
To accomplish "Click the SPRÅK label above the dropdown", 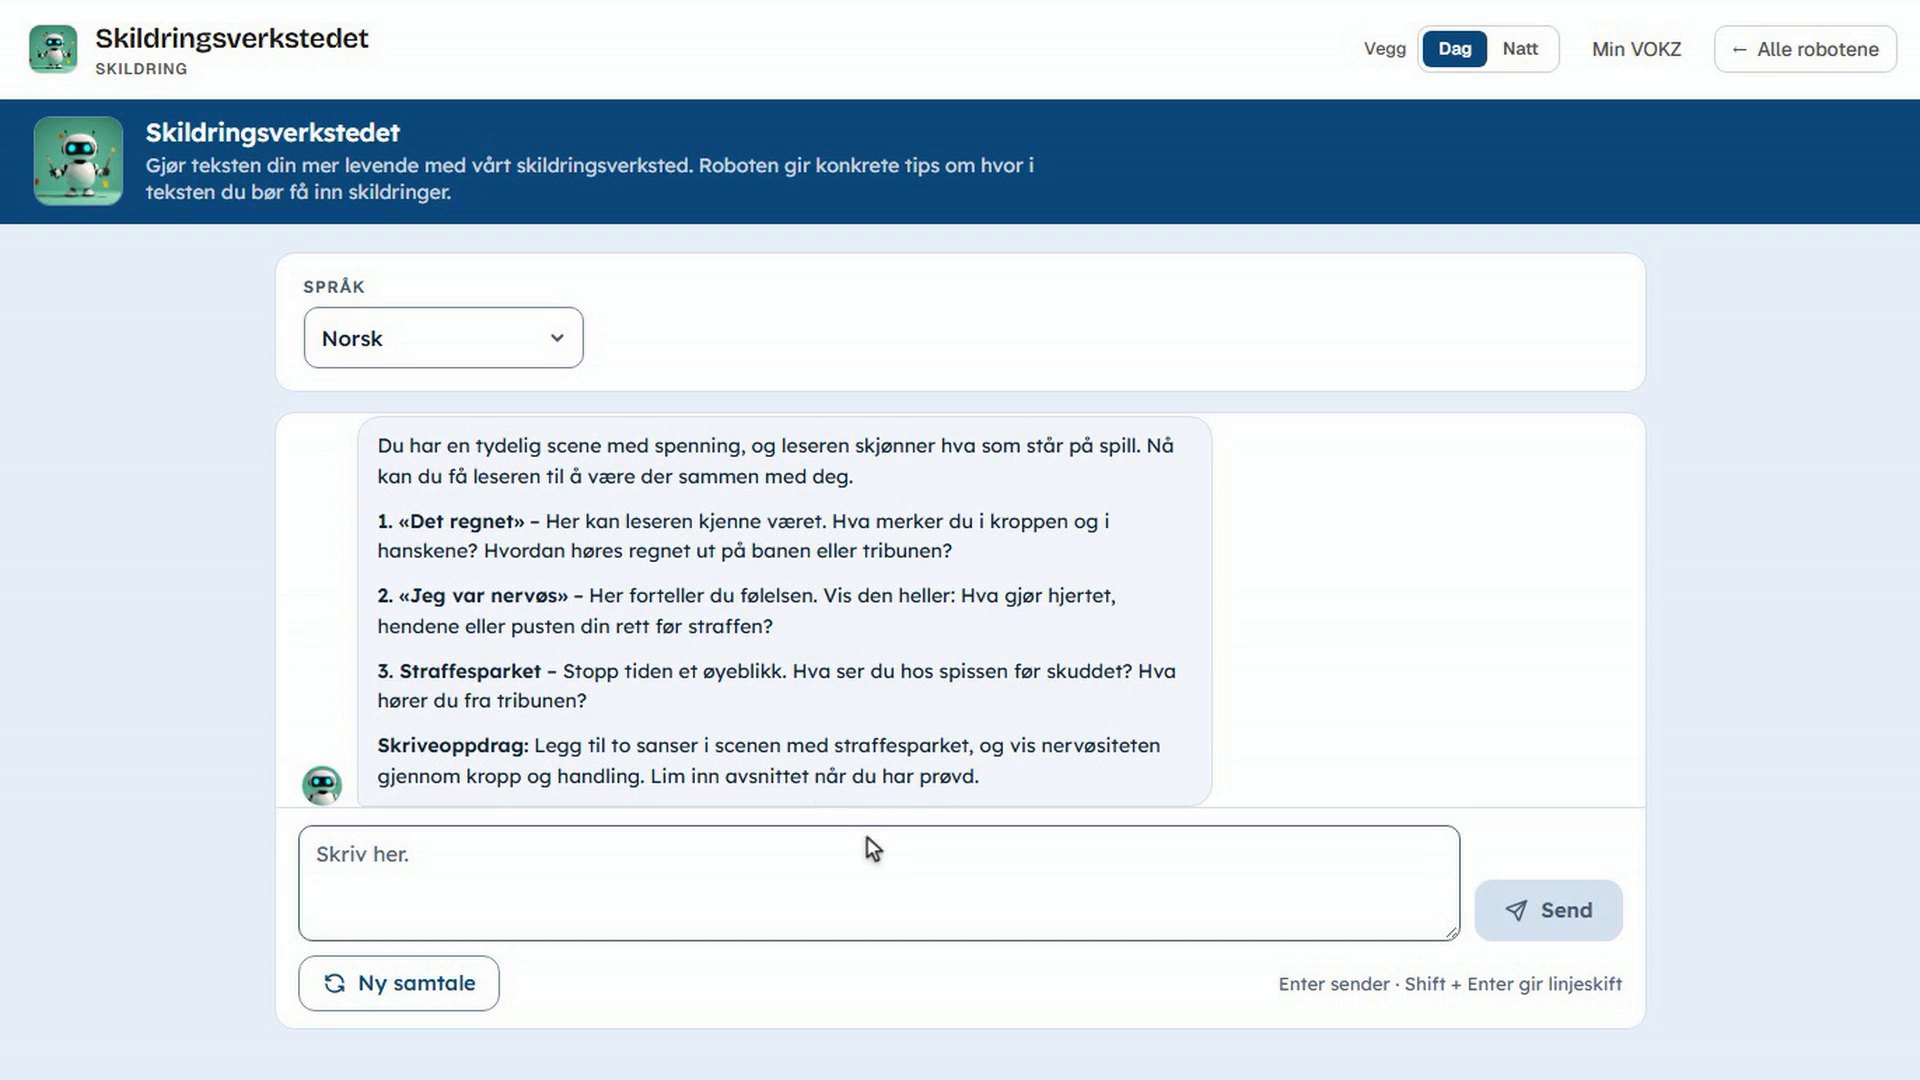I will click(334, 287).
